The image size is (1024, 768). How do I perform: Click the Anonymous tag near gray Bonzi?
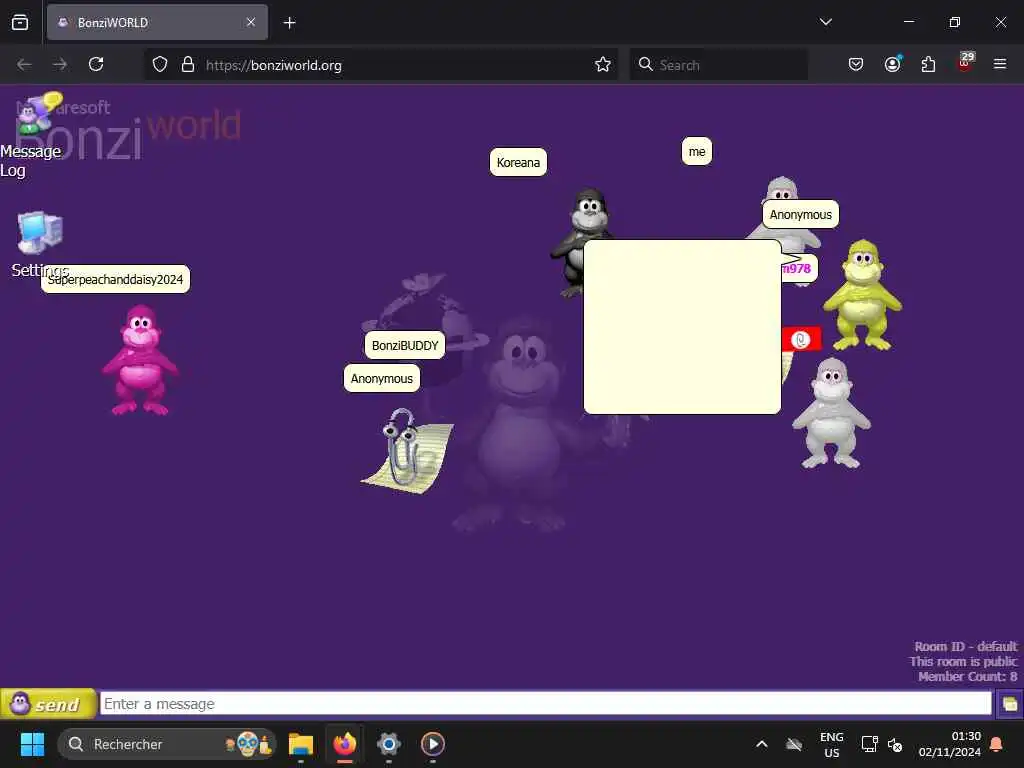point(801,214)
